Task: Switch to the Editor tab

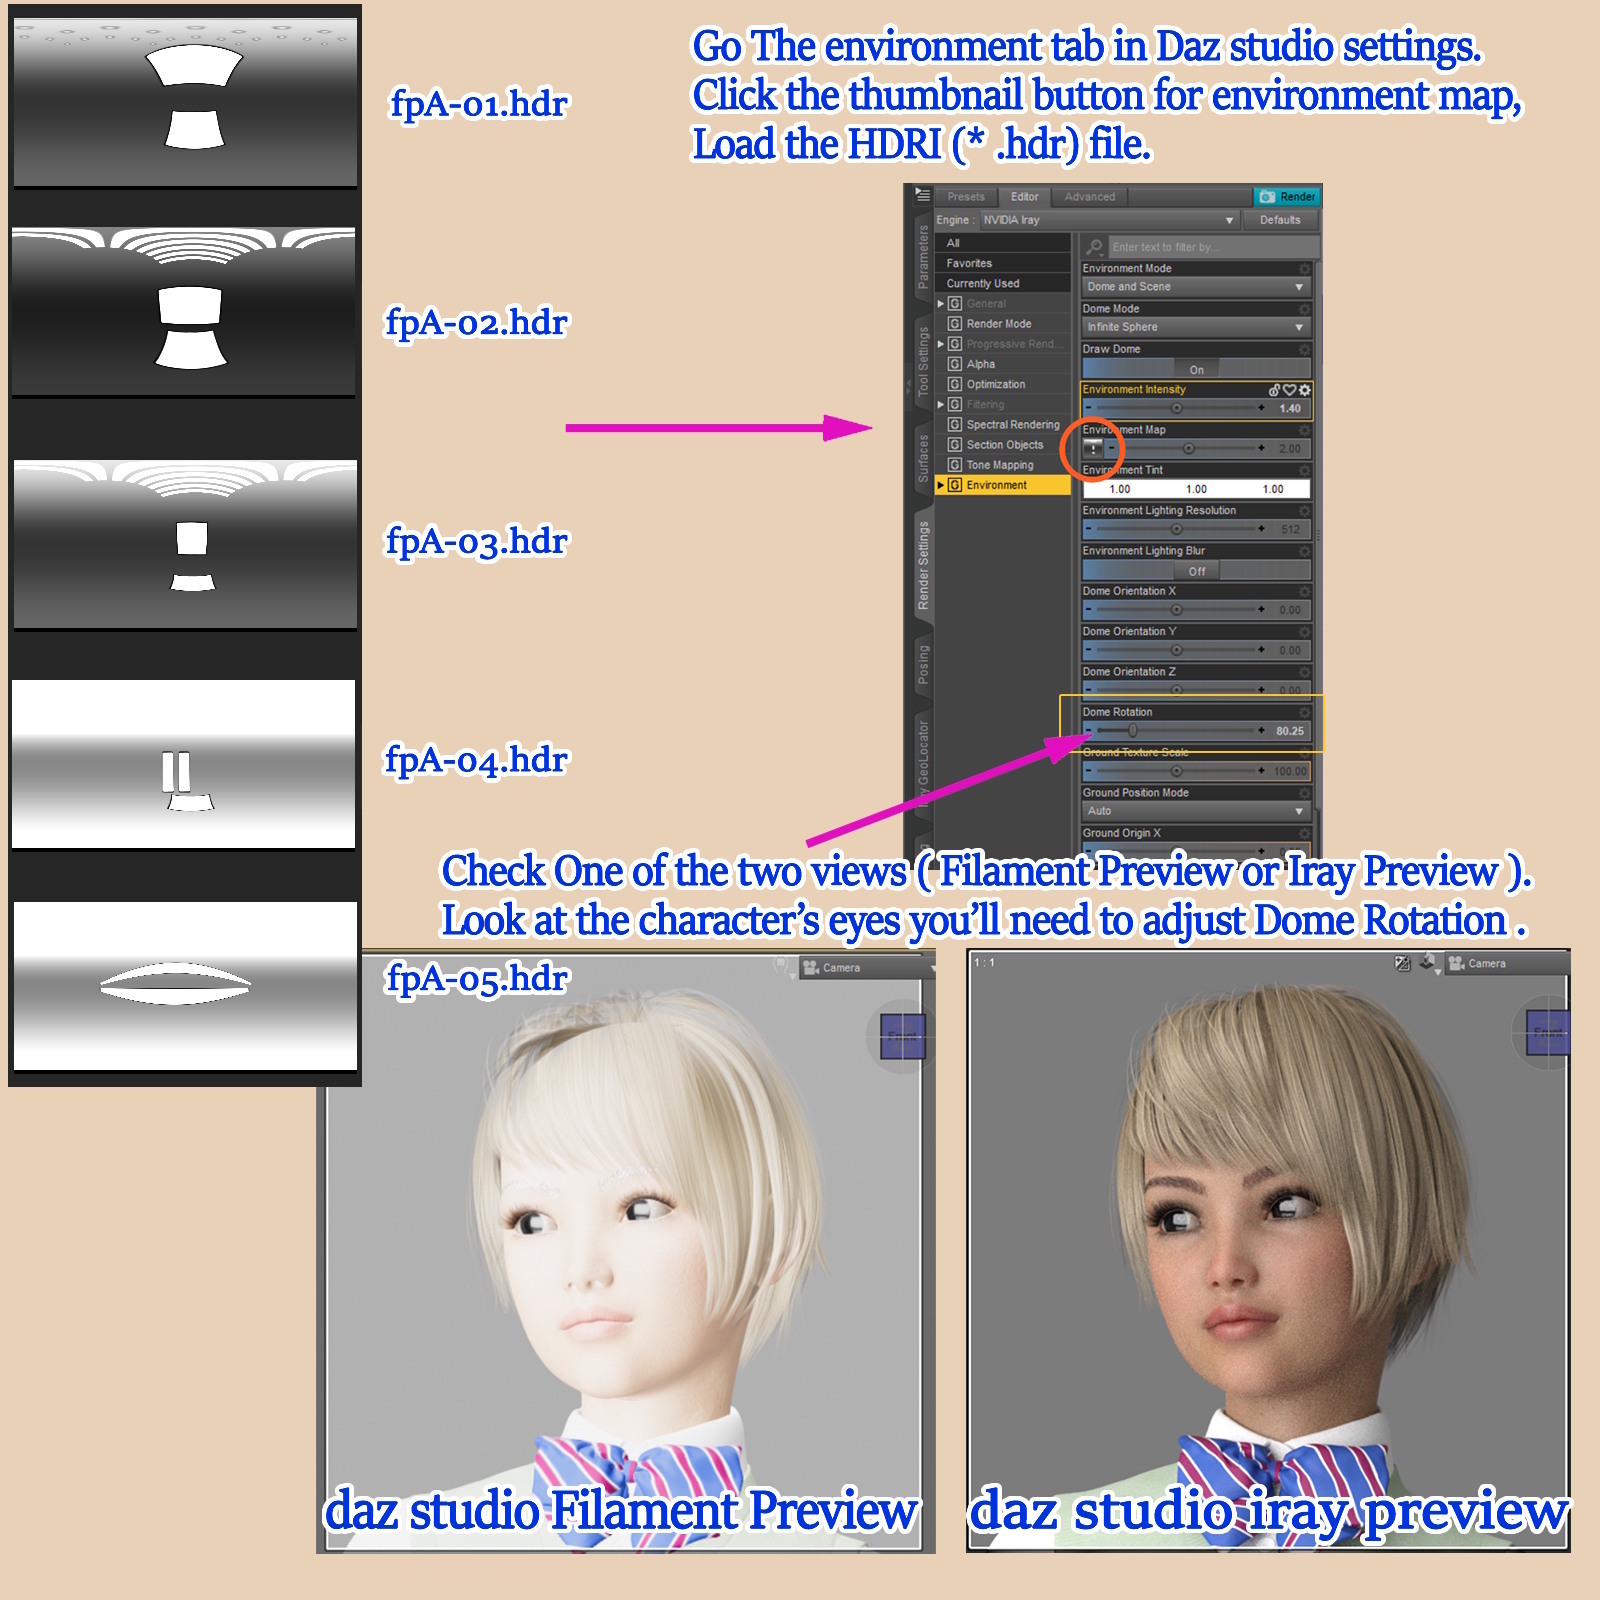Action: pos(1024,197)
